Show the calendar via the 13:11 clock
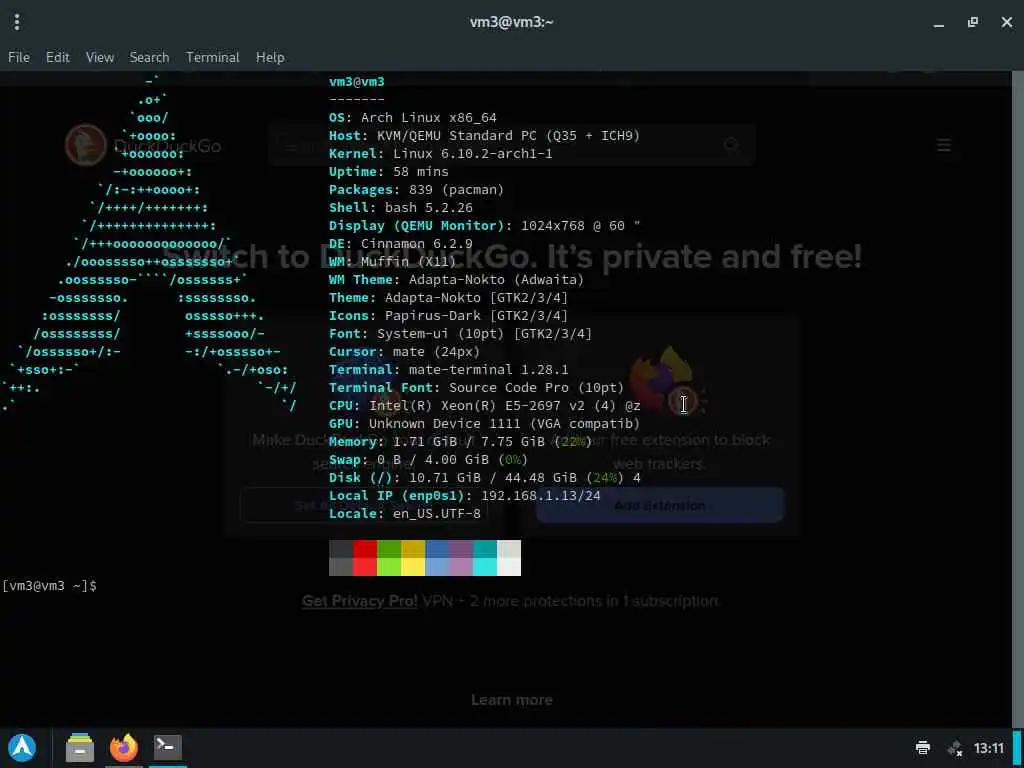 coord(989,748)
